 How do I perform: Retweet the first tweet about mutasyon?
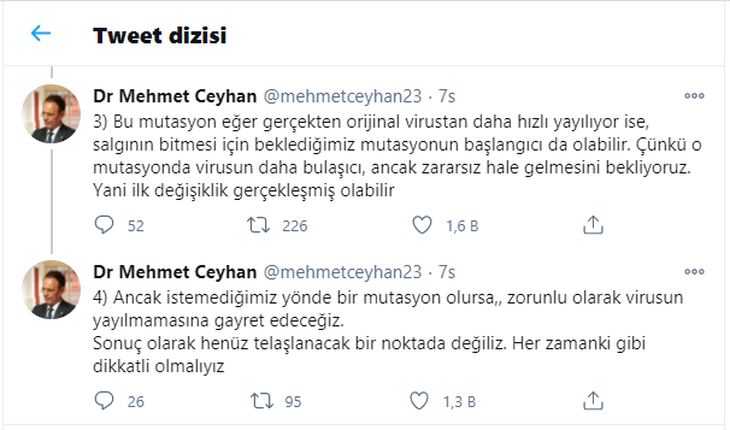(x=260, y=225)
